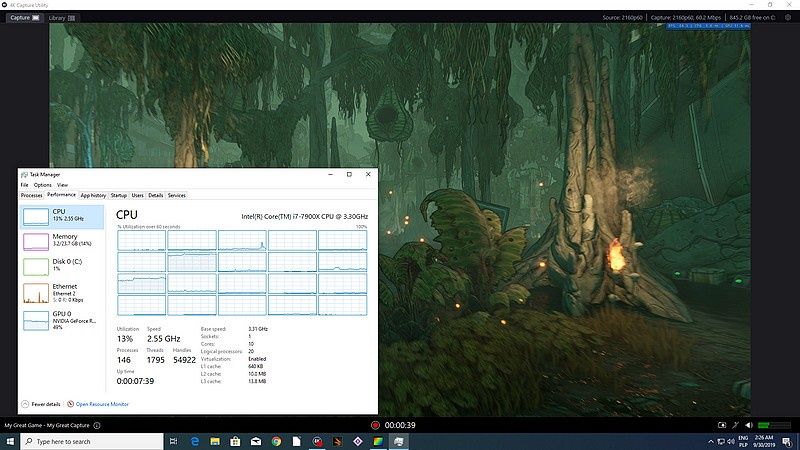
Task: Select Memory in the performance sidebar
Action: (62, 241)
